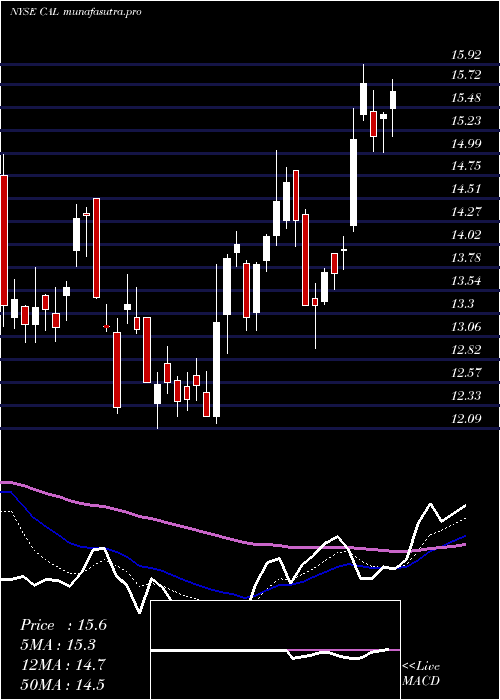This screenshot has height=700, width=500.
Task: Click the 14.99 price axis label
Action: point(466,143)
